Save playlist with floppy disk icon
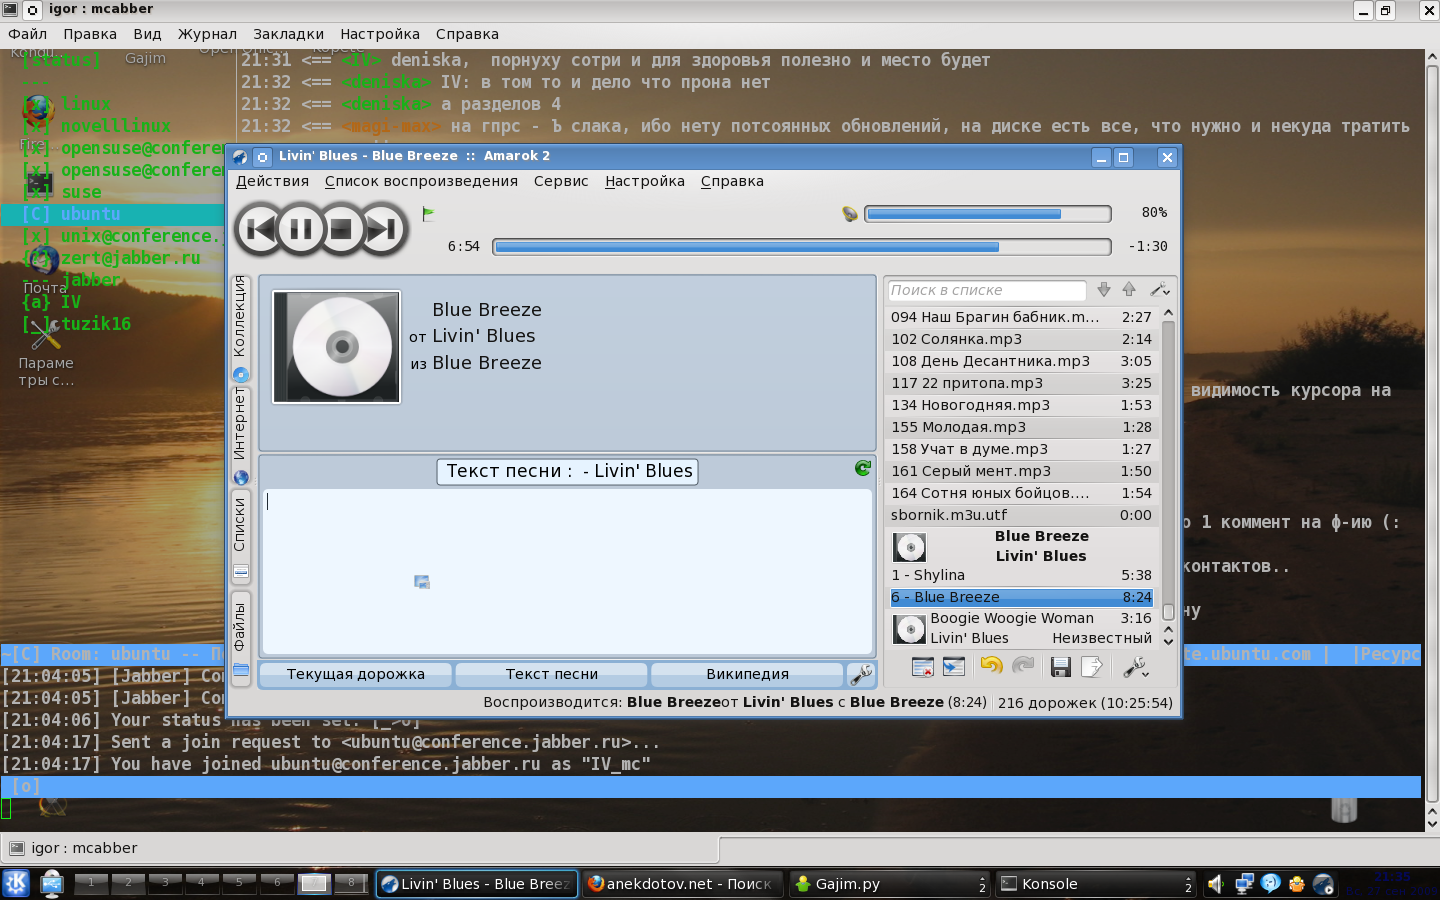Viewport: 1440px width, 900px height. coord(1061,666)
